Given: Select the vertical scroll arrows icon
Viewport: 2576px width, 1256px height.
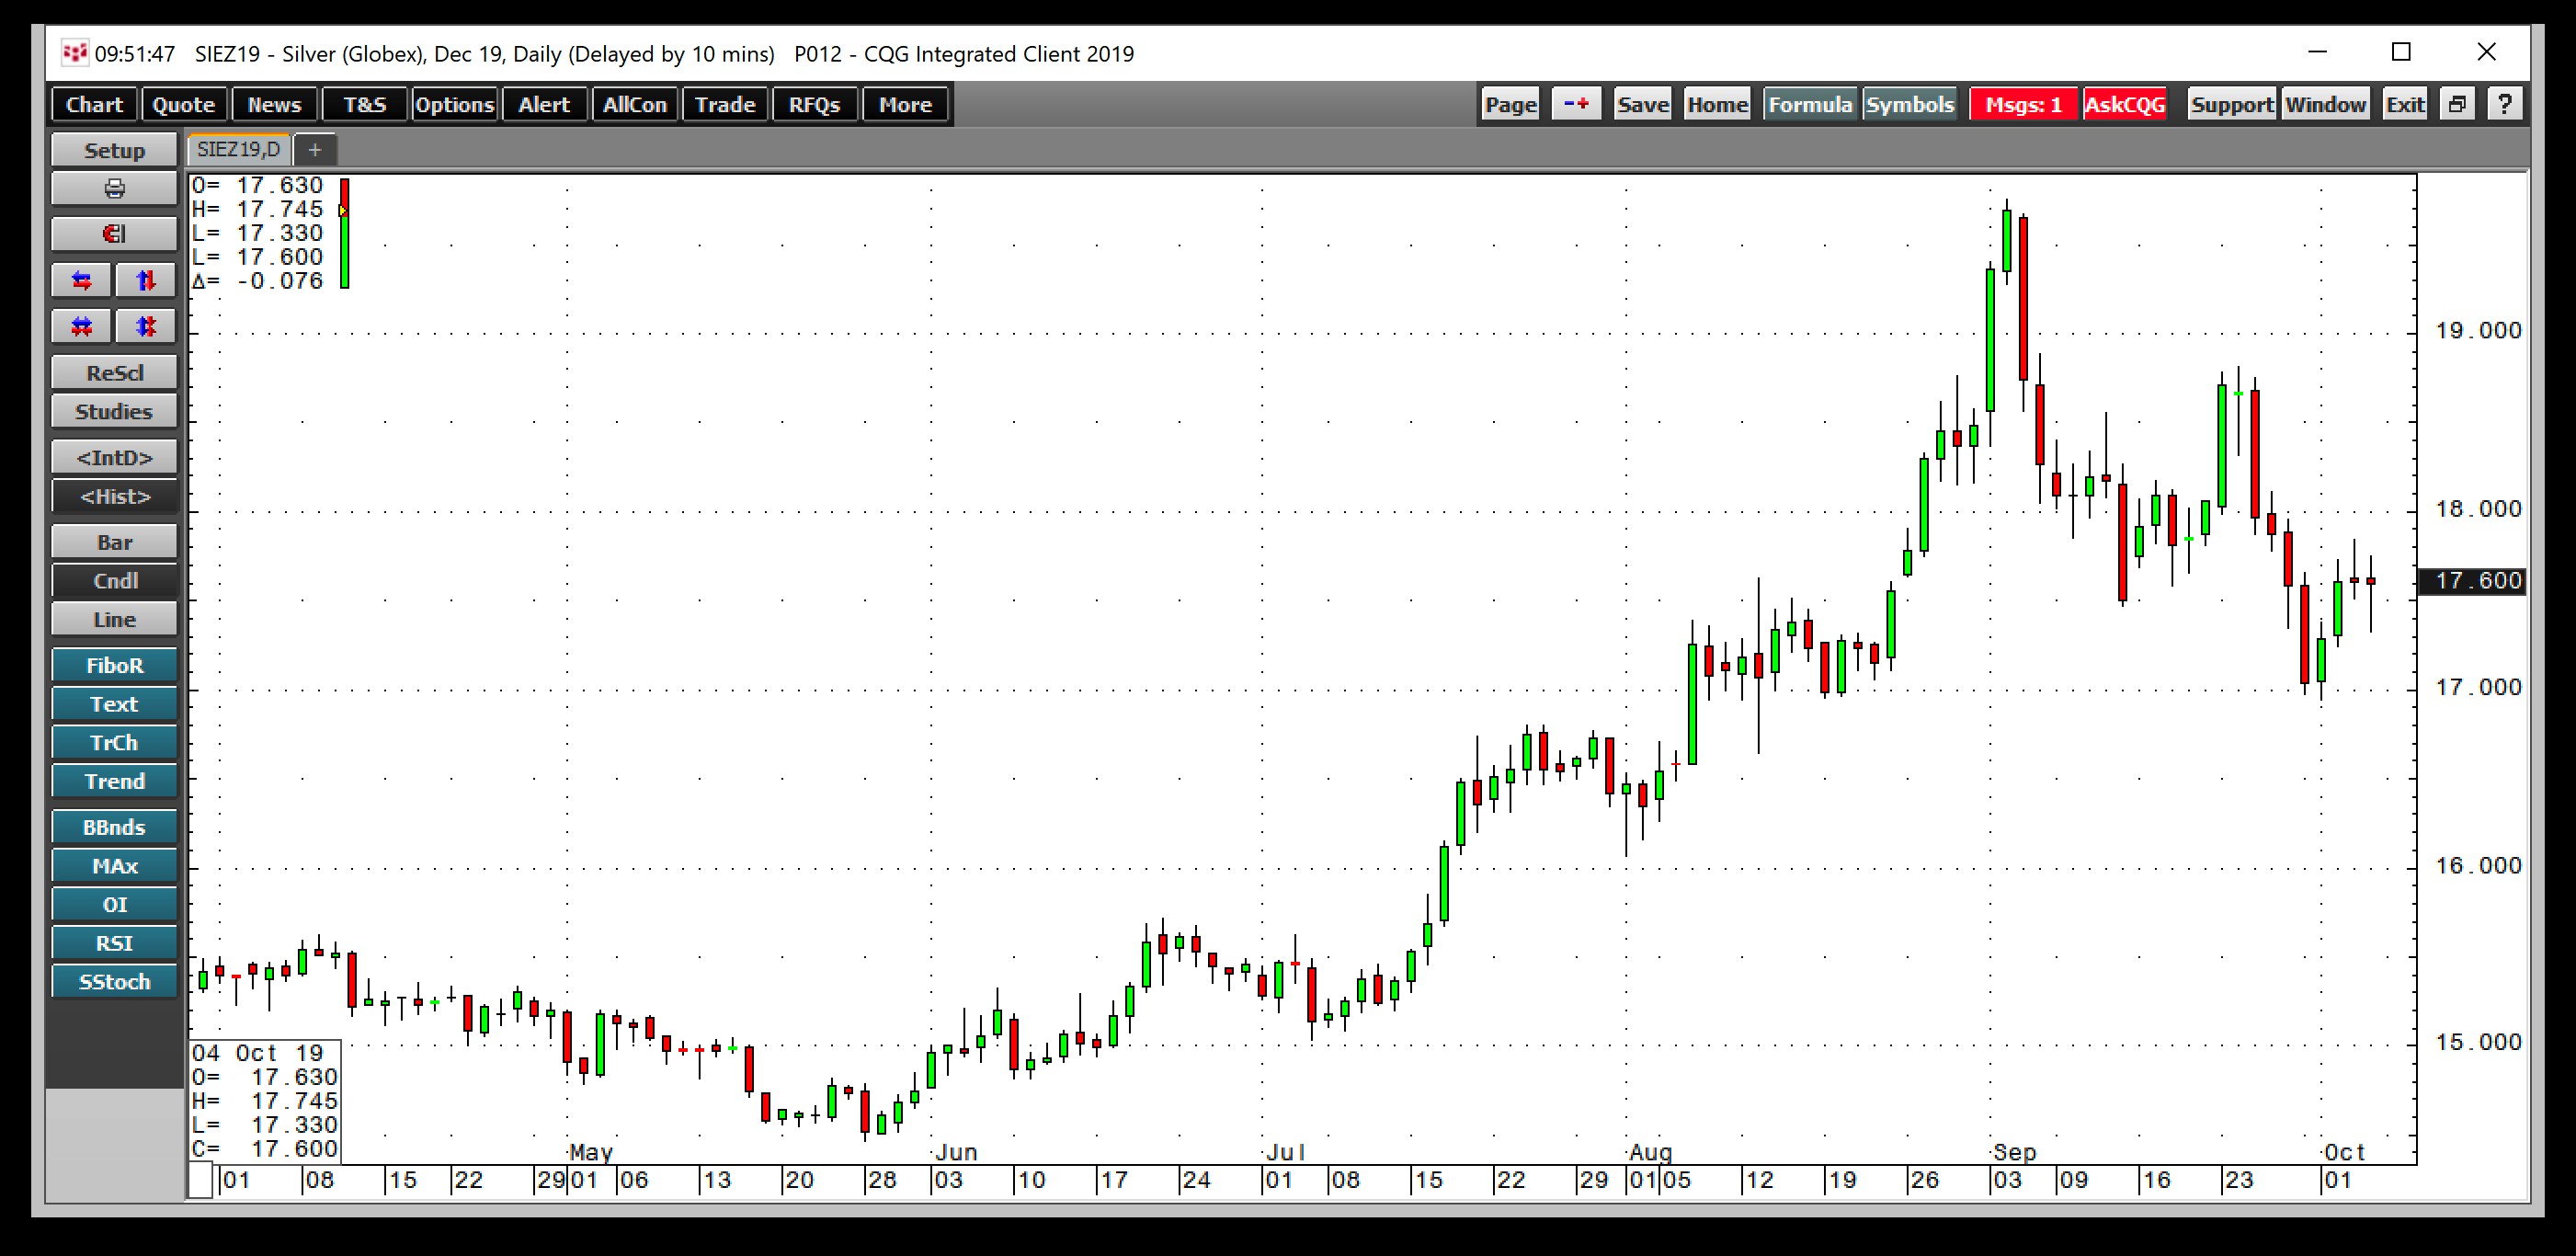Looking at the screenshot, I should [x=146, y=280].
